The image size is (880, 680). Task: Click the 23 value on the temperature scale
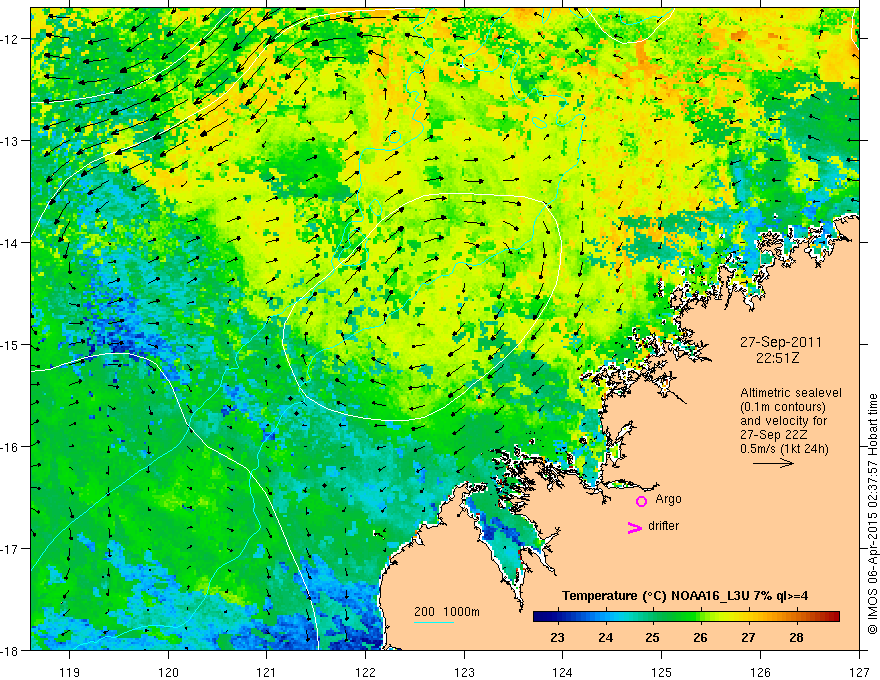pyautogui.click(x=557, y=637)
